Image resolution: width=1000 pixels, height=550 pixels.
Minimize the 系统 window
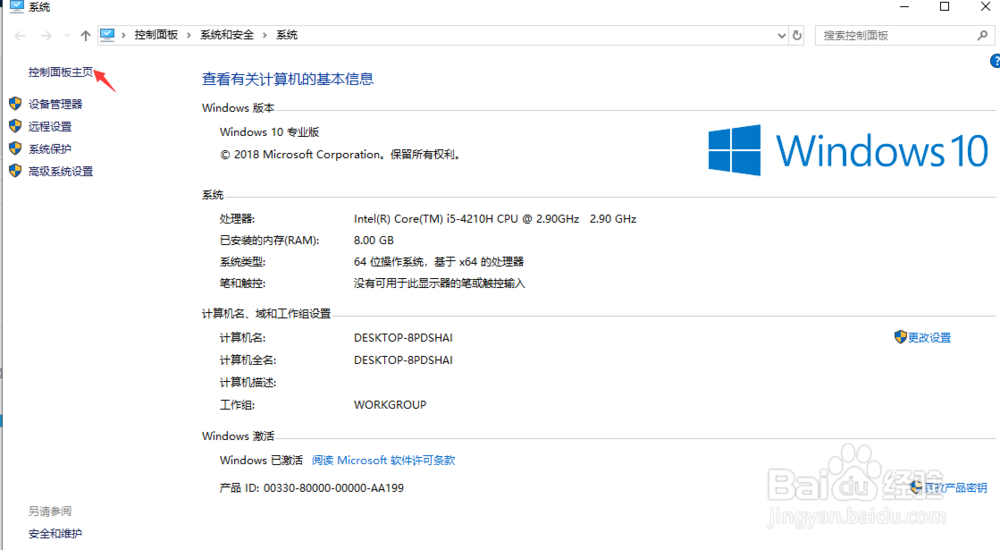904,6
